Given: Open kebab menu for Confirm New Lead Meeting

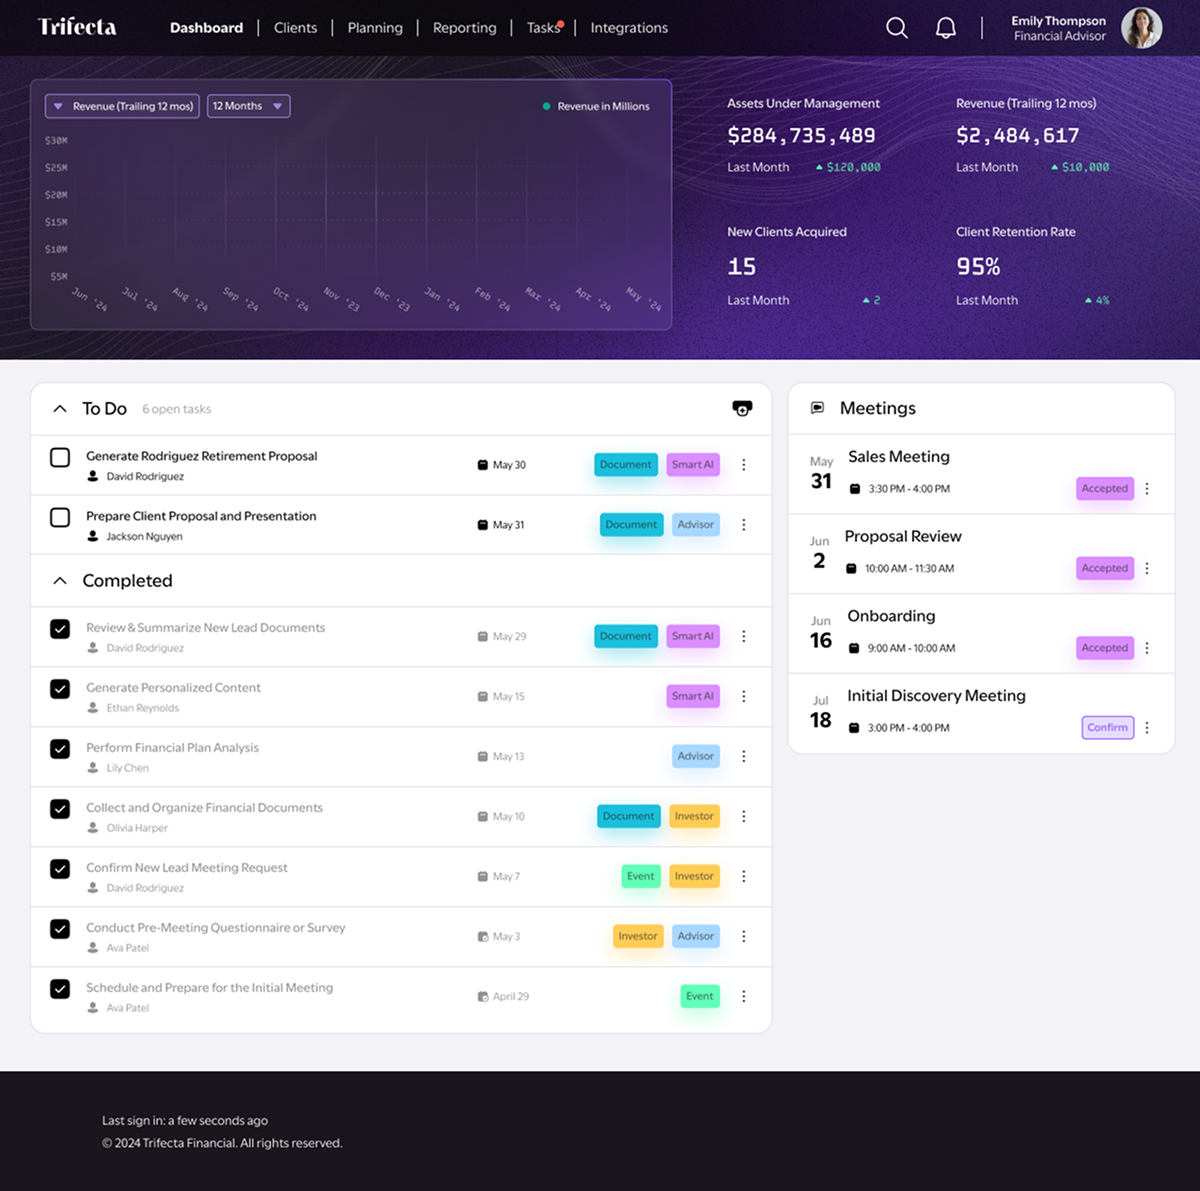Looking at the screenshot, I should (x=744, y=876).
